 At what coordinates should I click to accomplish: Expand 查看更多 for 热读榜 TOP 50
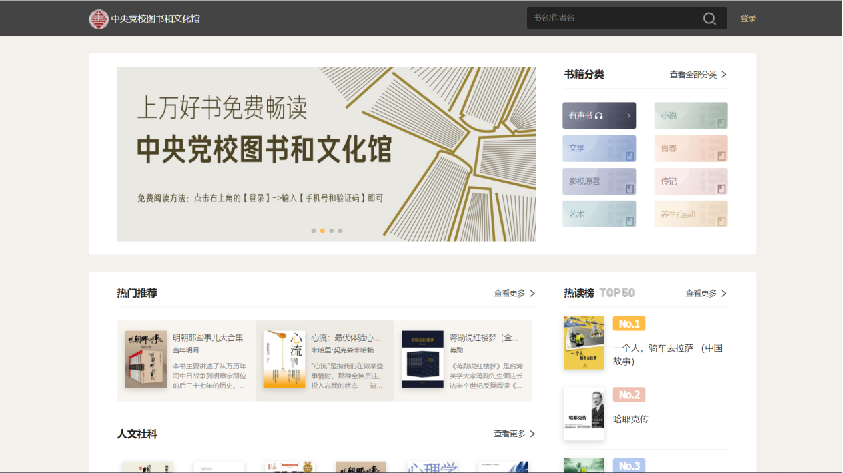[x=705, y=294]
